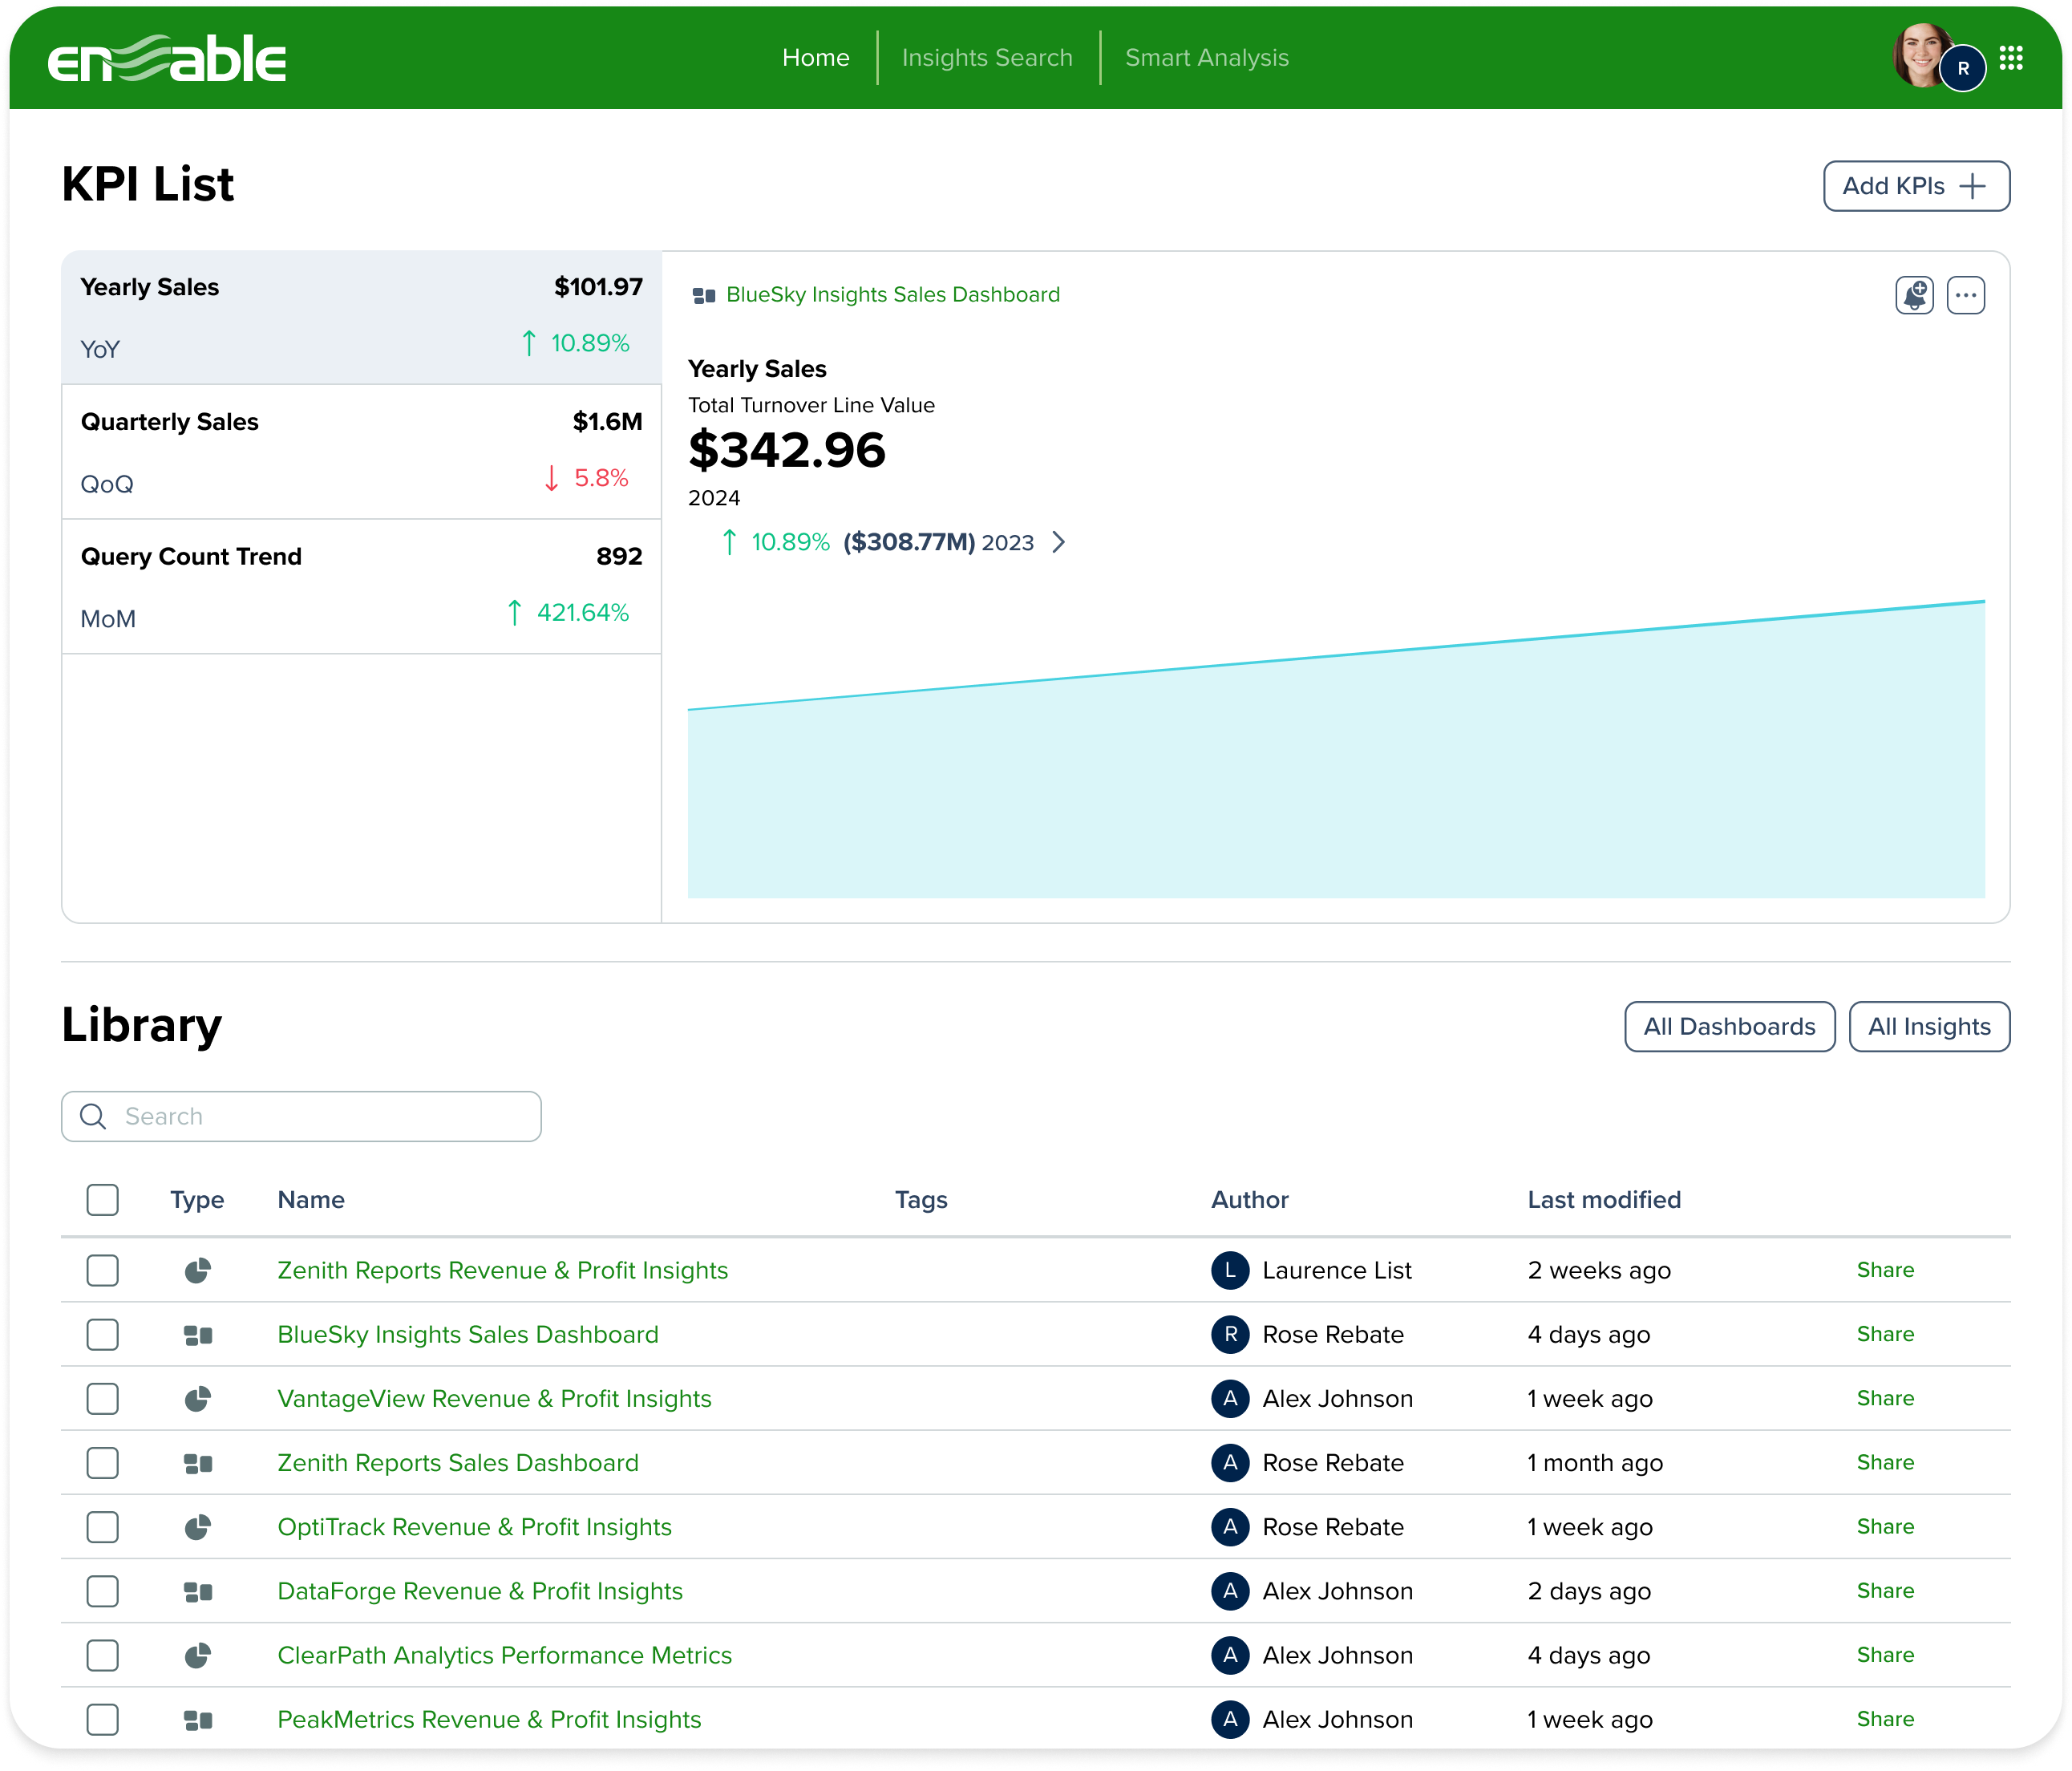Viewport: 2072px width, 1771px height.
Task: Go to Insights Search tab
Action: click(x=987, y=58)
